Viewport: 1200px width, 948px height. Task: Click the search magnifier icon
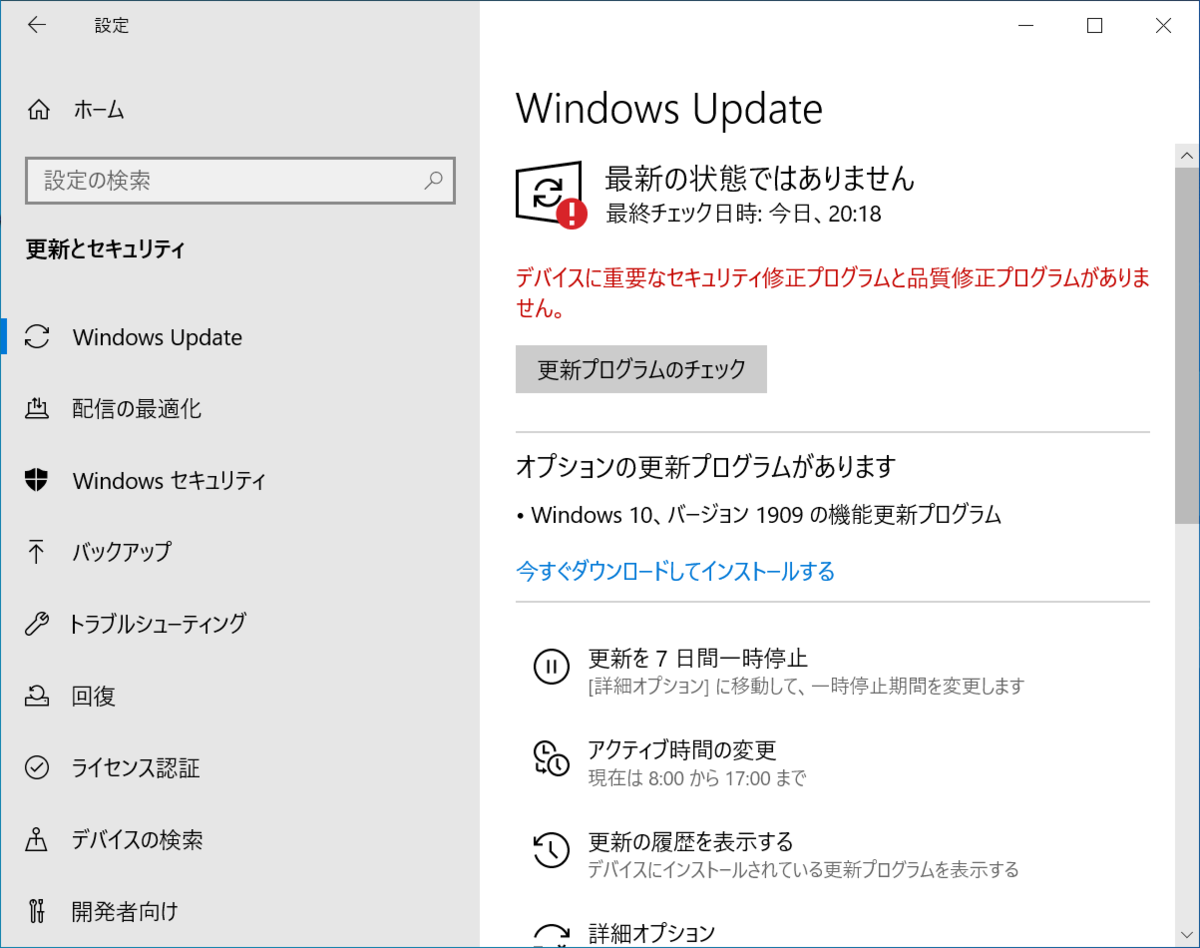(434, 181)
